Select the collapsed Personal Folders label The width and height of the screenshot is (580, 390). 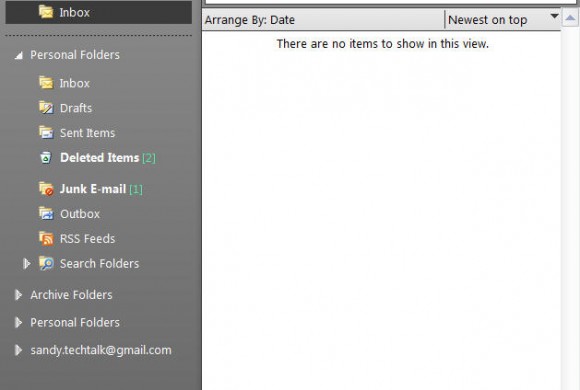[x=75, y=323]
